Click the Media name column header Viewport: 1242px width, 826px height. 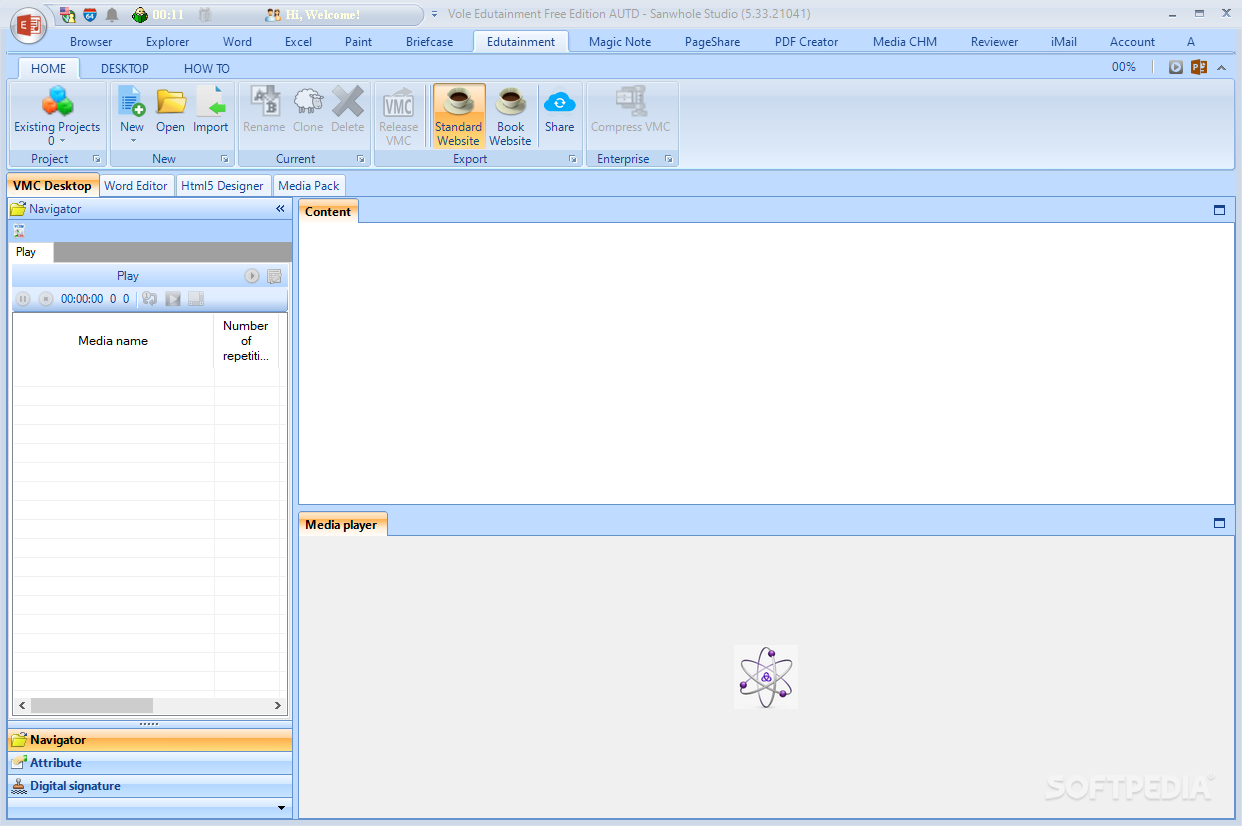[113, 341]
